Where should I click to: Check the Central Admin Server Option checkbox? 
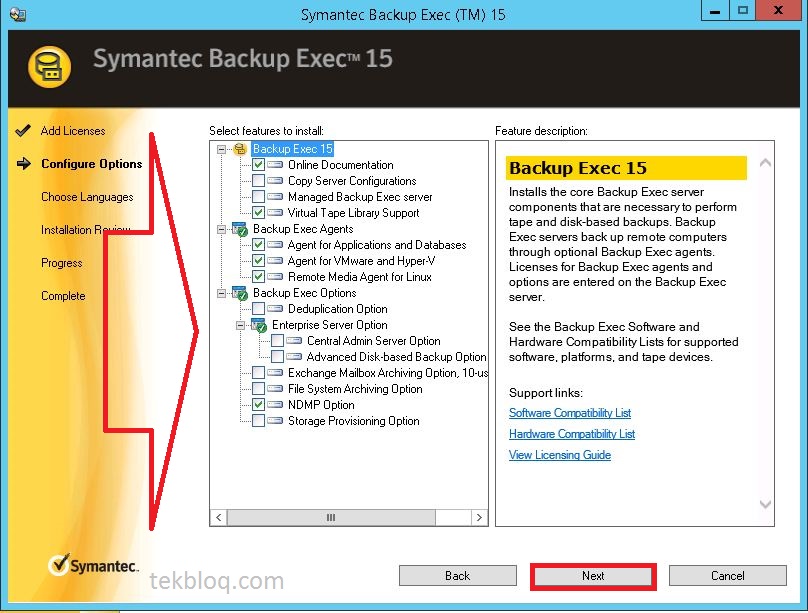click(278, 341)
